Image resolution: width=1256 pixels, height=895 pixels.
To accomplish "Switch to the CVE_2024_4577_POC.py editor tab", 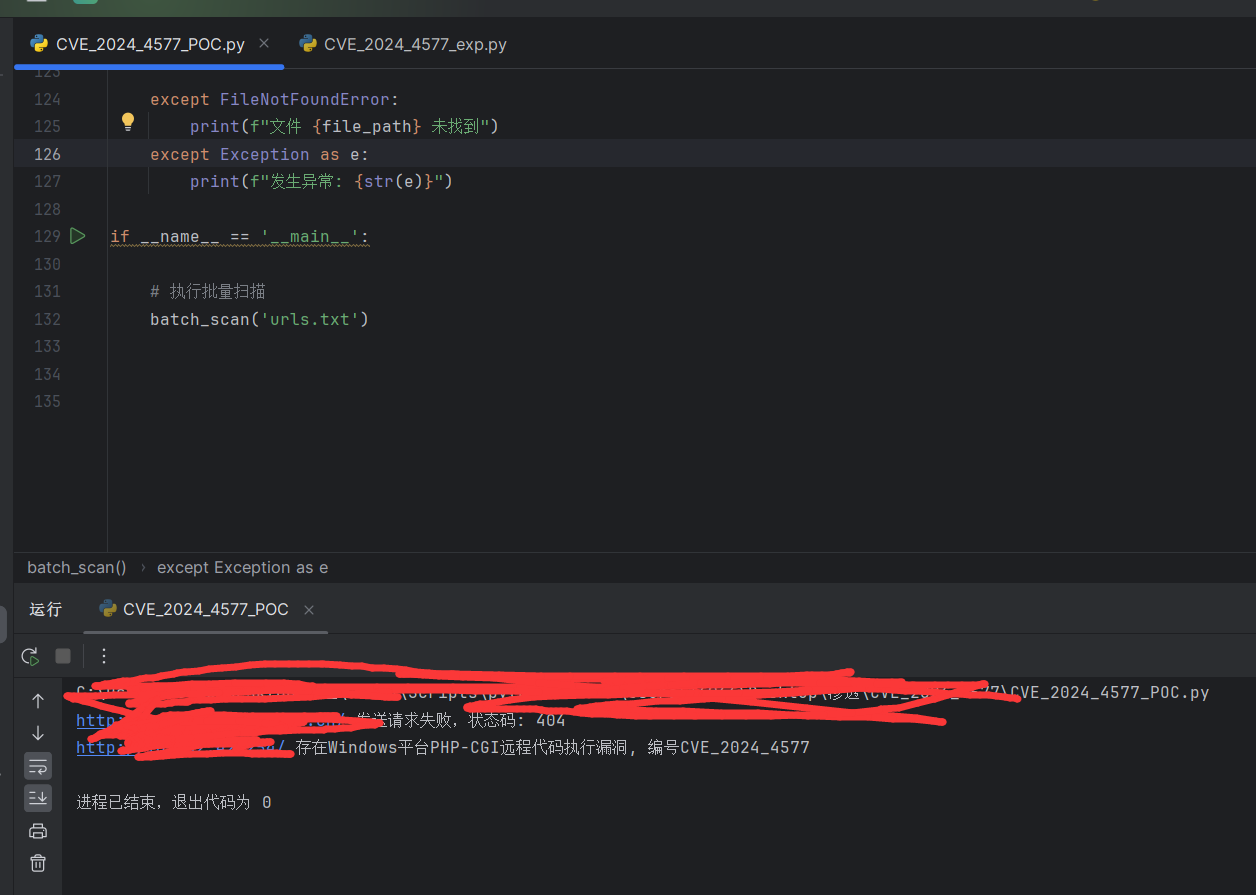I will point(150,44).
